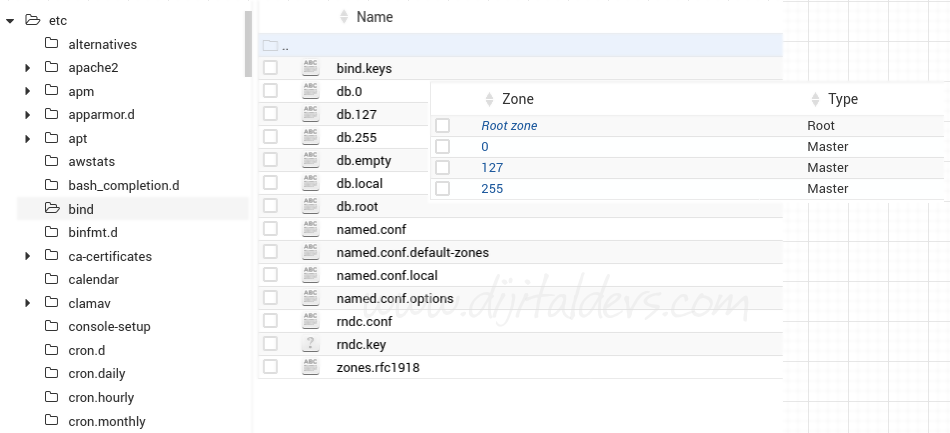950x433 pixels.
Task: Select the checkbox for Root zone
Action: [x=442, y=126]
